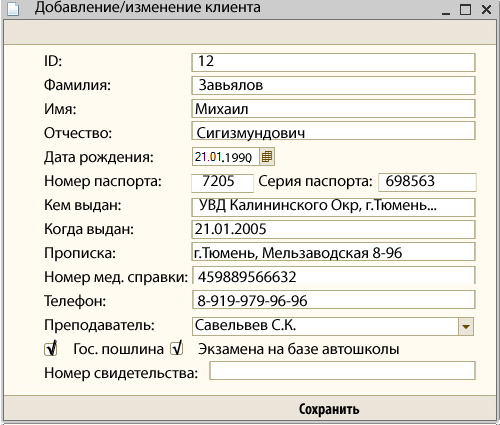Click the Когда выдан: label
The width and height of the screenshot is (500, 425).
[89, 229]
